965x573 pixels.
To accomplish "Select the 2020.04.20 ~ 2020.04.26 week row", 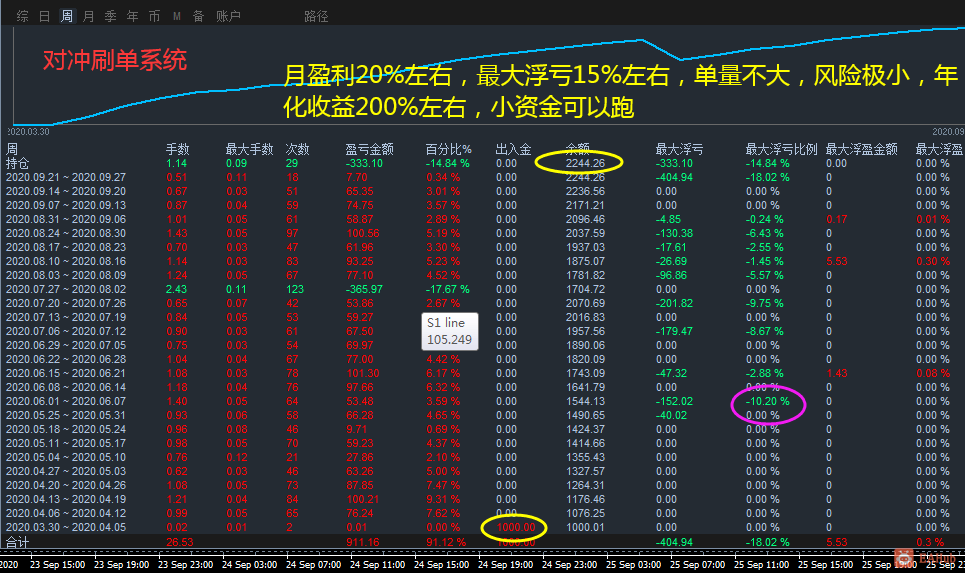I will point(66,485).
